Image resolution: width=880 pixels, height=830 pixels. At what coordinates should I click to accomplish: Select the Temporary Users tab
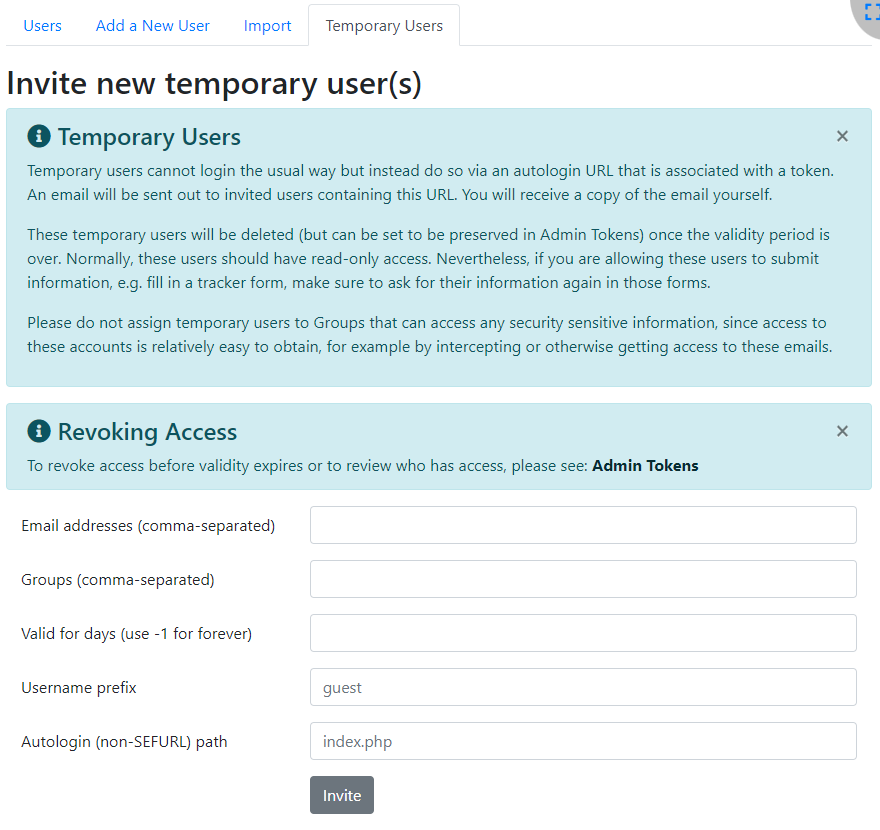click(x=384, y=26)
